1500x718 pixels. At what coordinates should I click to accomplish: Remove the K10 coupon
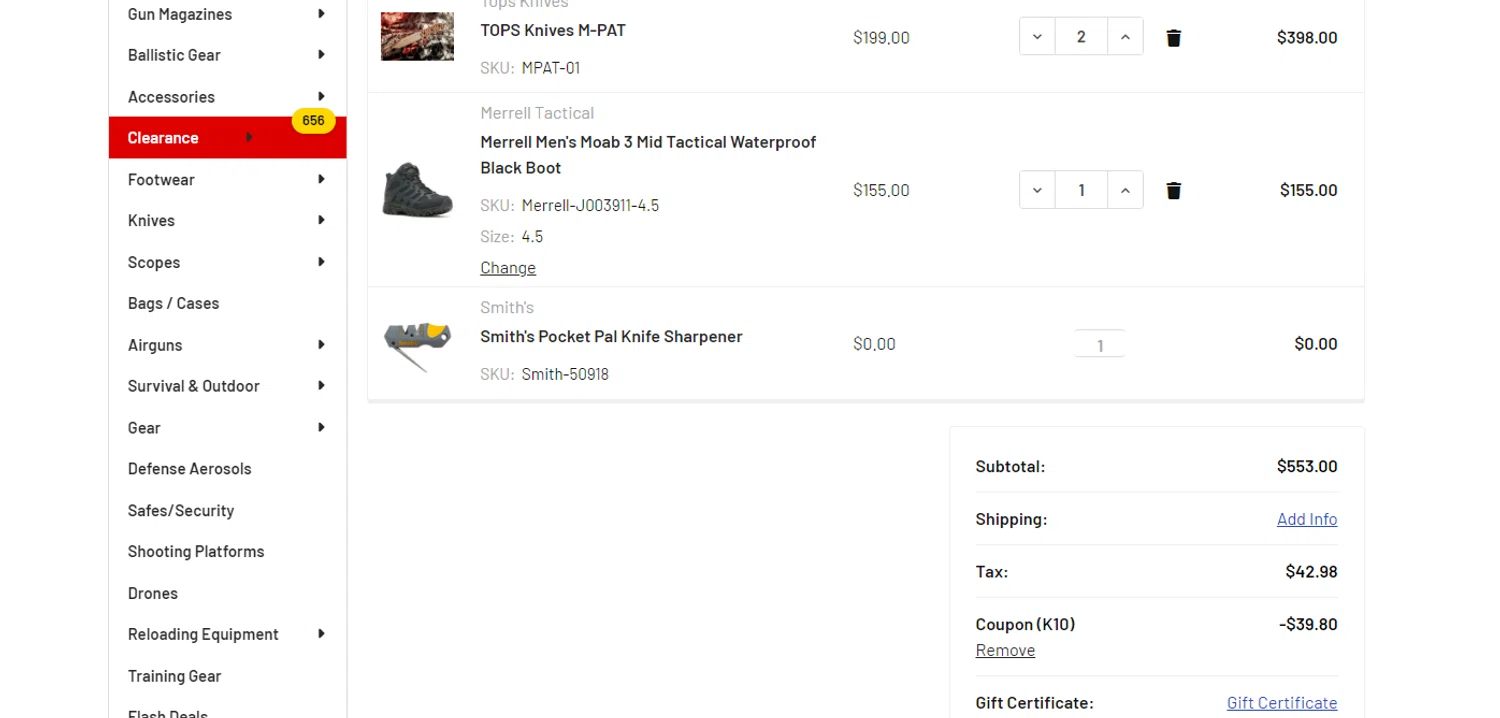click(x=1005, y=650)
